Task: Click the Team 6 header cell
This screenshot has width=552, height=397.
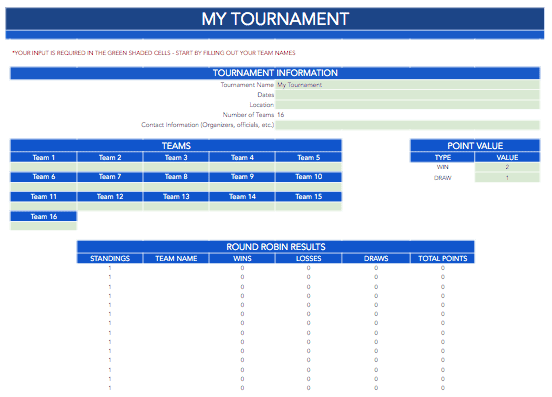Action: pyautogui.click(x=44, y=177)
